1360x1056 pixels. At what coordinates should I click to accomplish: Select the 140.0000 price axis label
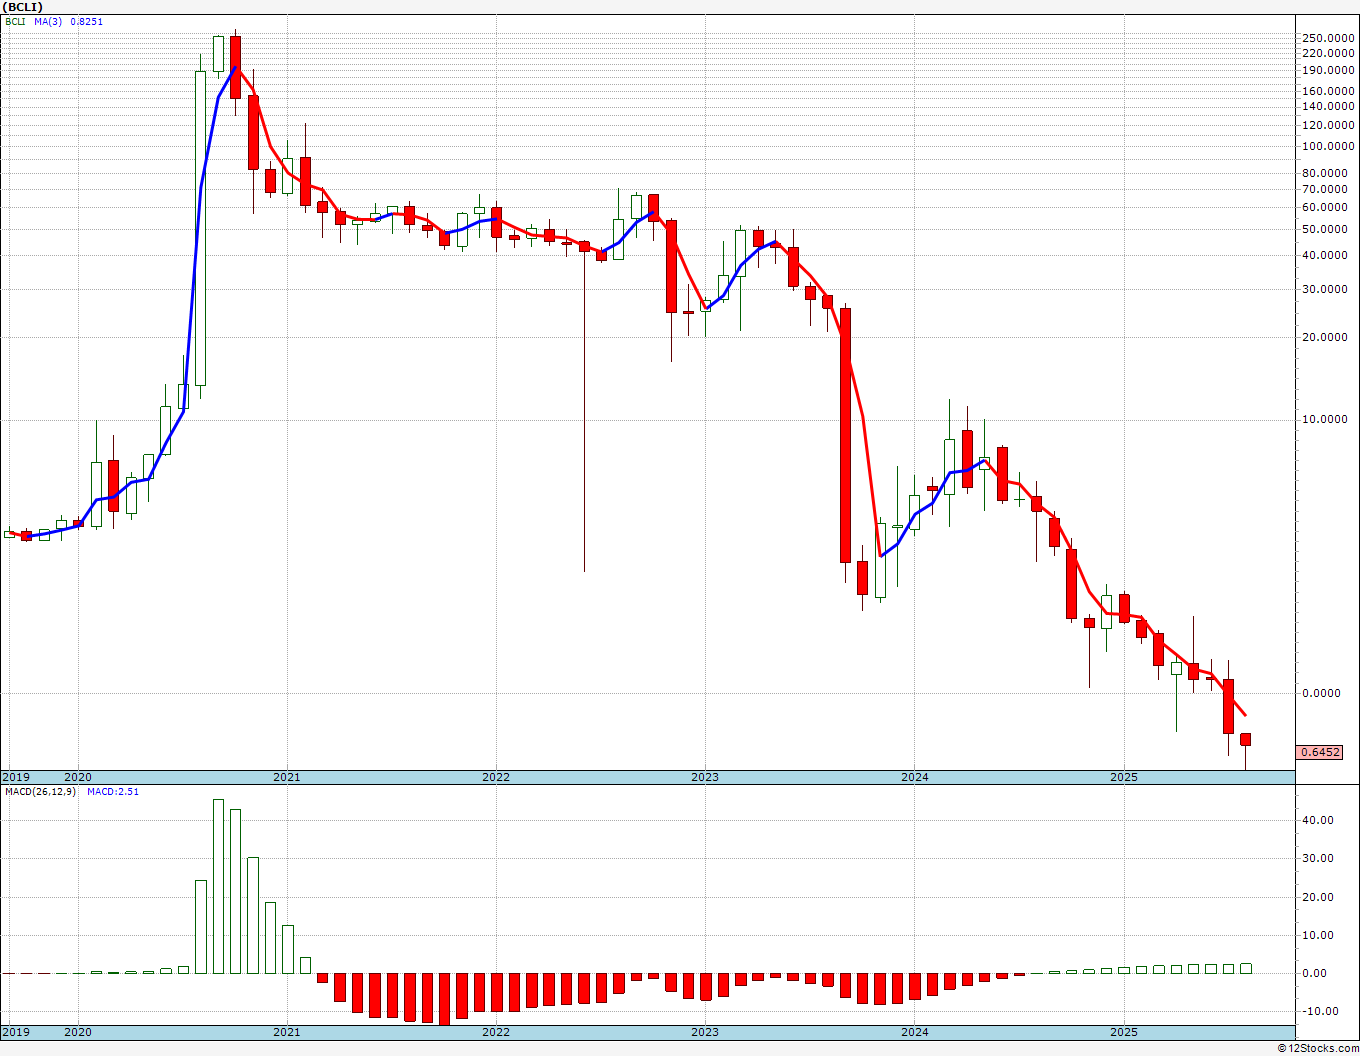pos(1329,106)
